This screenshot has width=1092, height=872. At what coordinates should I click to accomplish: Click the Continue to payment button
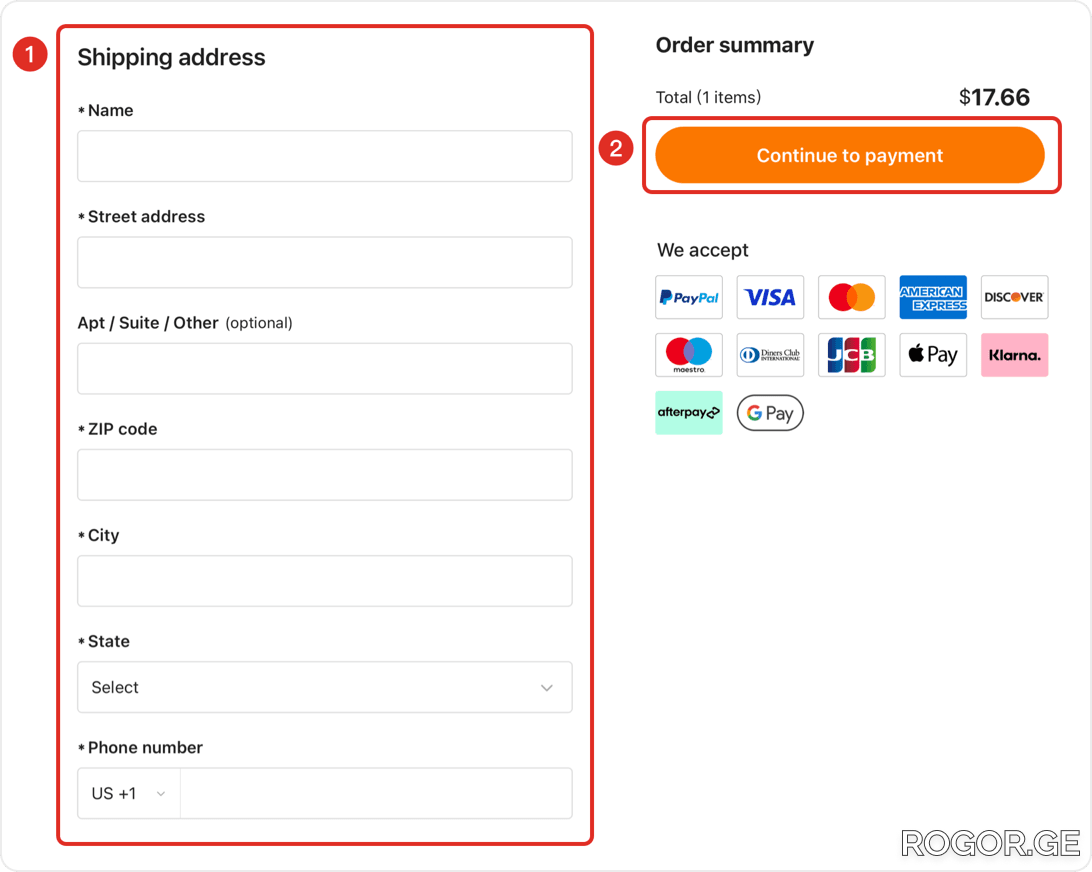[x=850, y=155]
